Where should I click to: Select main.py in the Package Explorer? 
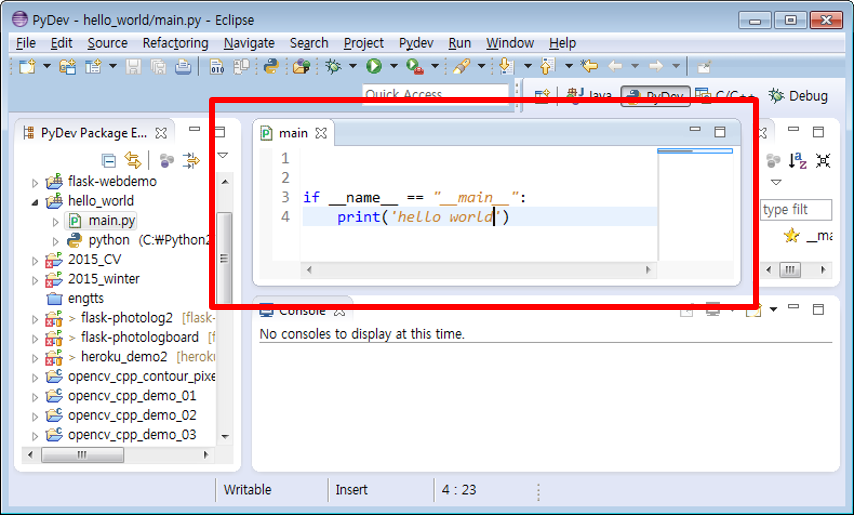(110, 220)
